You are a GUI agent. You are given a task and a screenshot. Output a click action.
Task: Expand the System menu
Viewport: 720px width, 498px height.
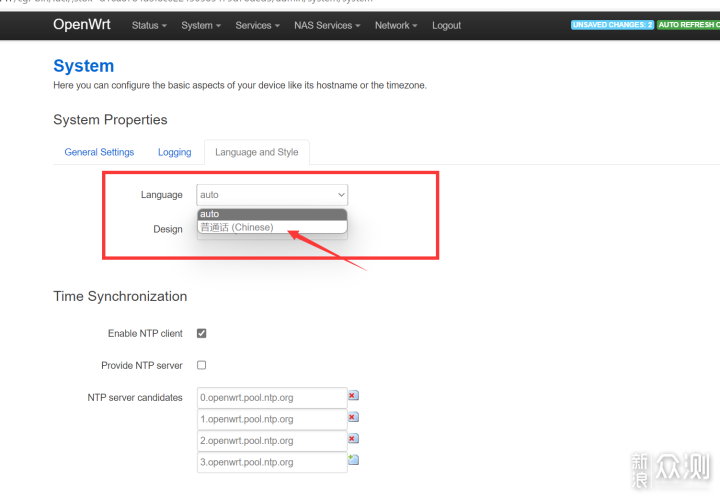tap(201, 26)
